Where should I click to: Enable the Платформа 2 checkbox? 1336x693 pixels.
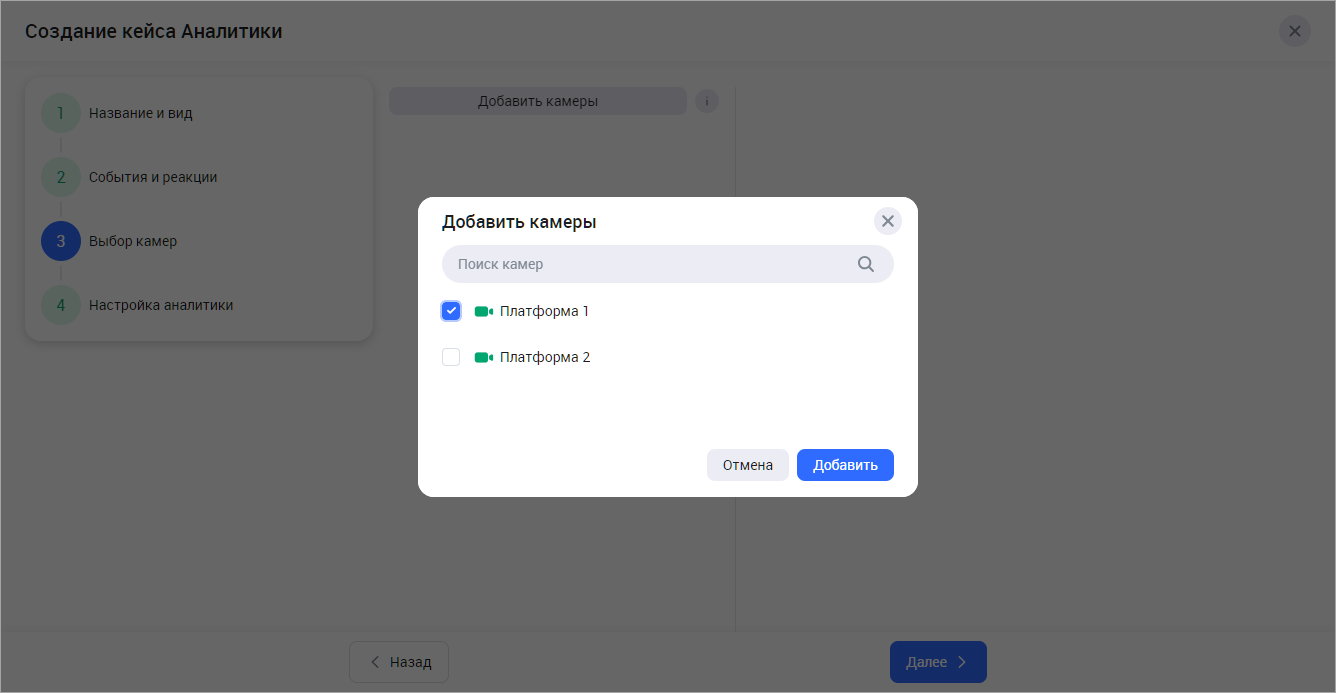click(451, 357)
